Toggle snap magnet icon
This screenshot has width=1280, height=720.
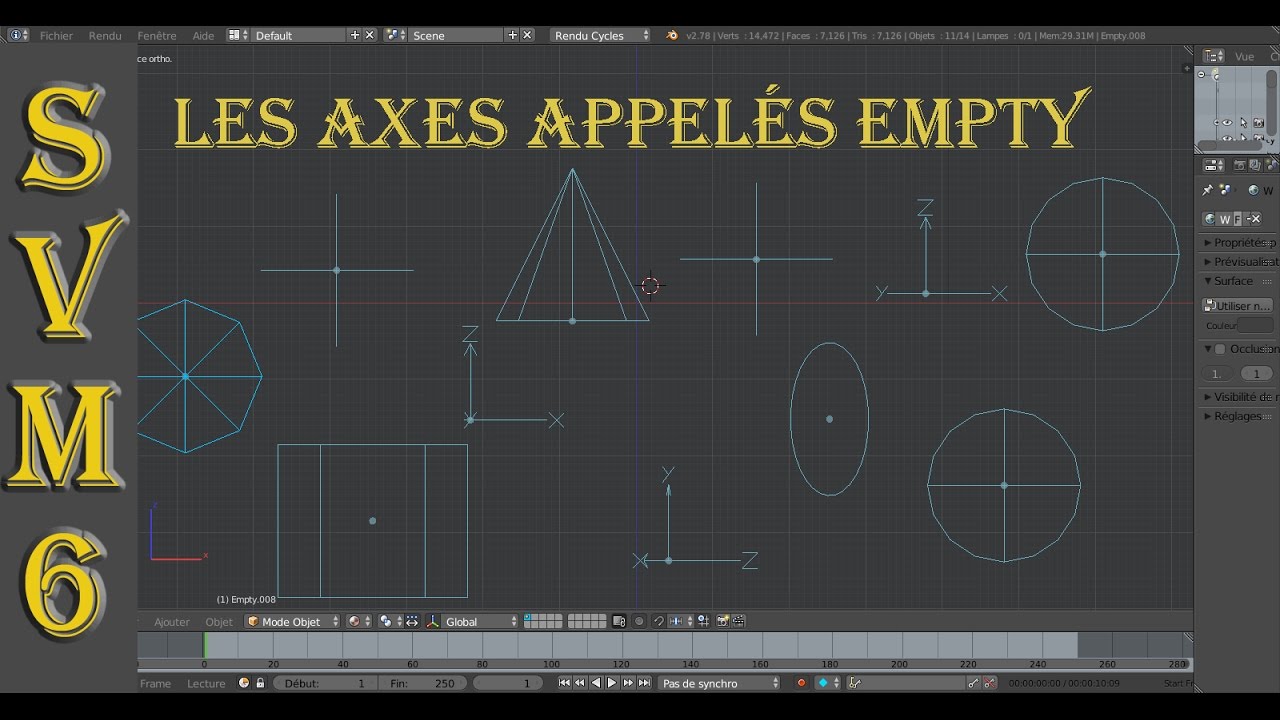659,622
